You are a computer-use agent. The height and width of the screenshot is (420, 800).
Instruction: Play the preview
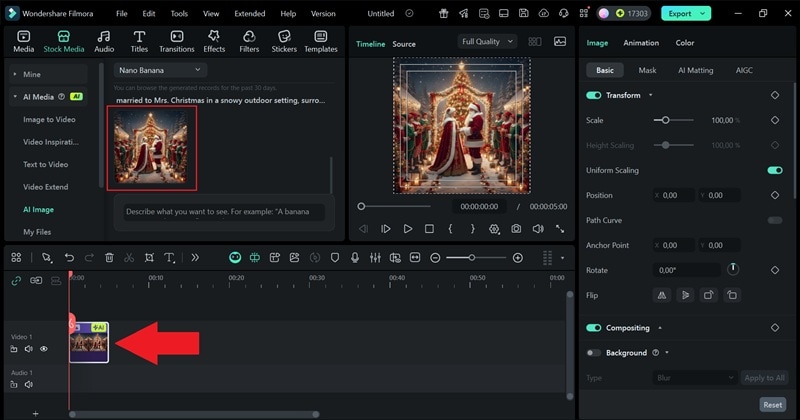(x=408, y=229)
